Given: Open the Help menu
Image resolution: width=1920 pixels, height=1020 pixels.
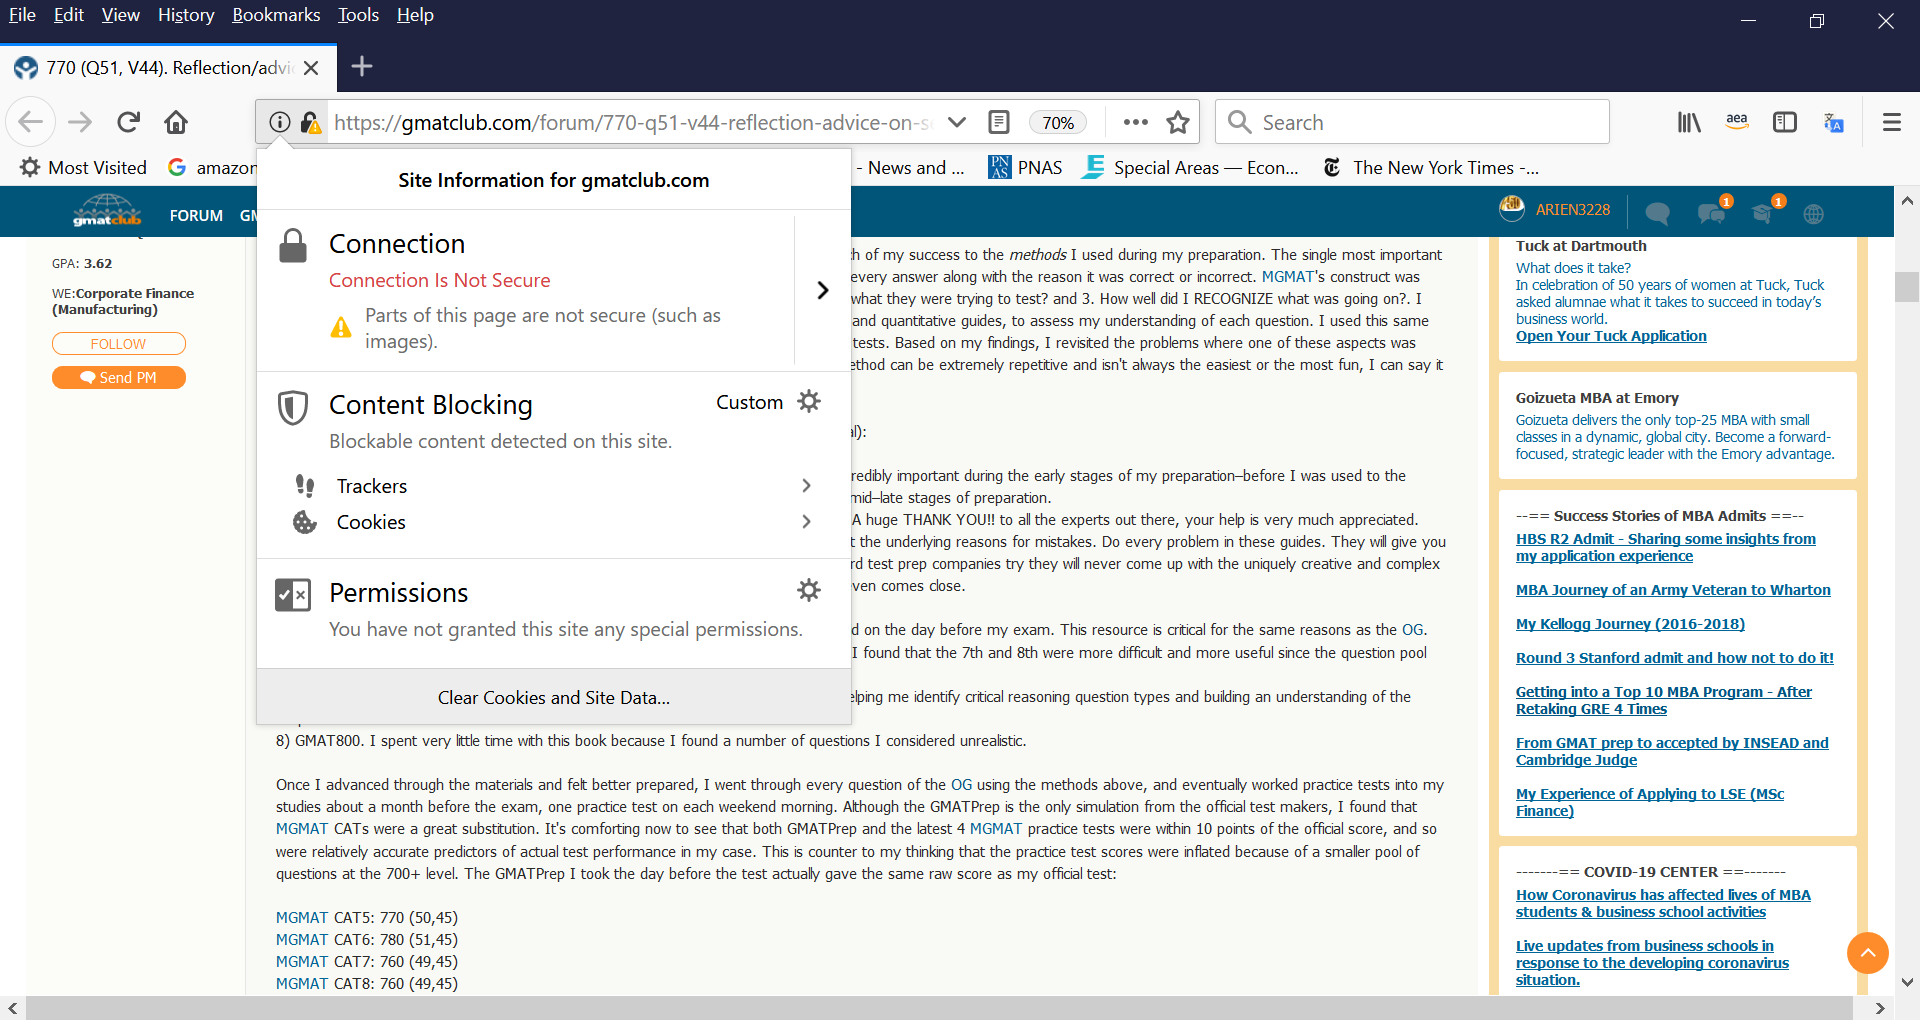Looking at the screenshot, I should [x=415, y=15].
